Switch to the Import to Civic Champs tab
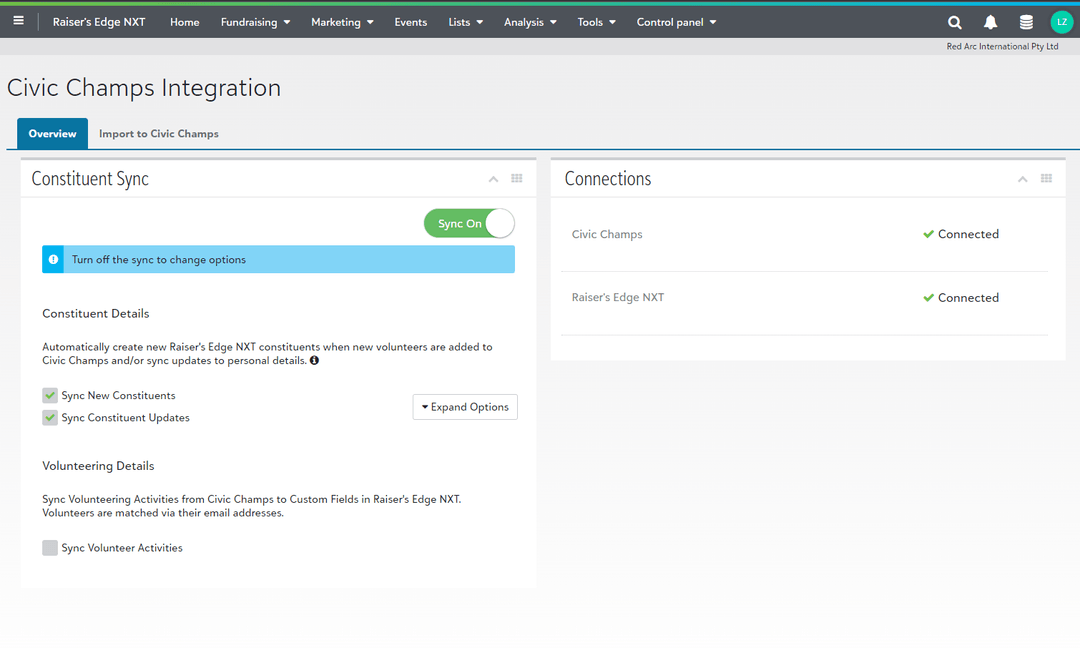 click(x=158, y=133)
